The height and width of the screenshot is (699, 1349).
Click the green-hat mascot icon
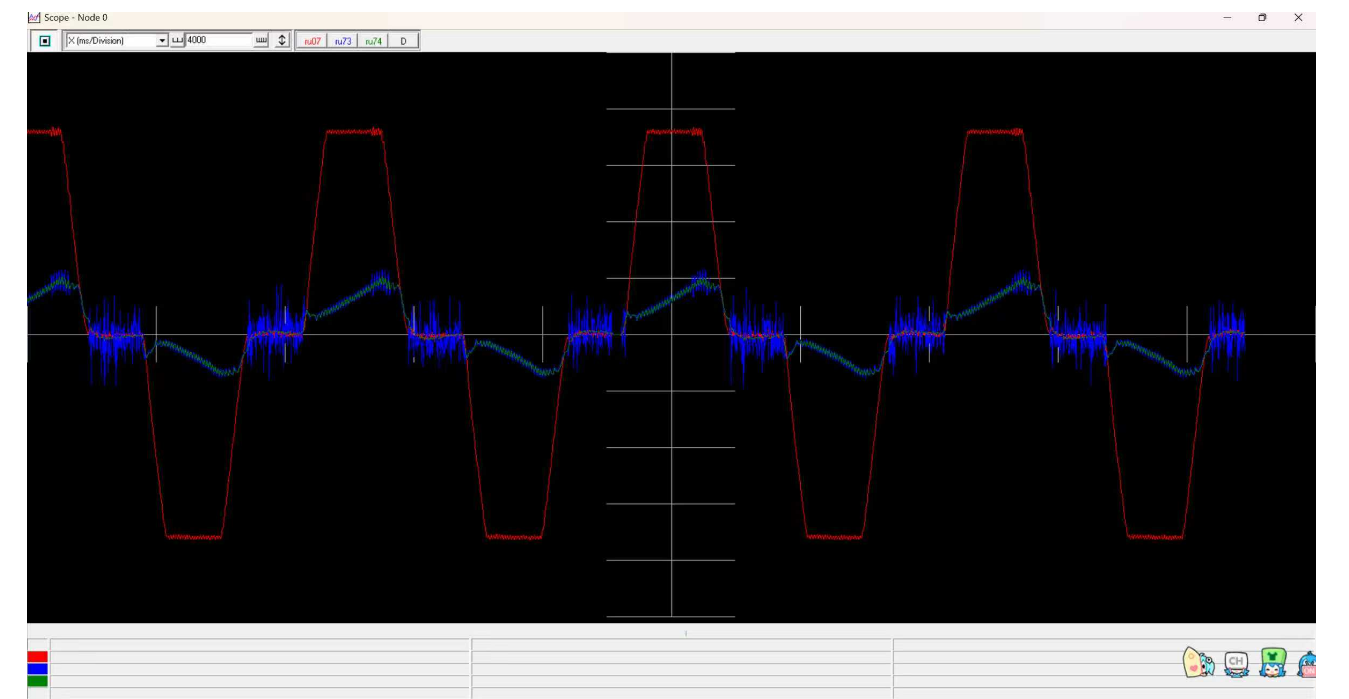click(x=1272, y=663)
